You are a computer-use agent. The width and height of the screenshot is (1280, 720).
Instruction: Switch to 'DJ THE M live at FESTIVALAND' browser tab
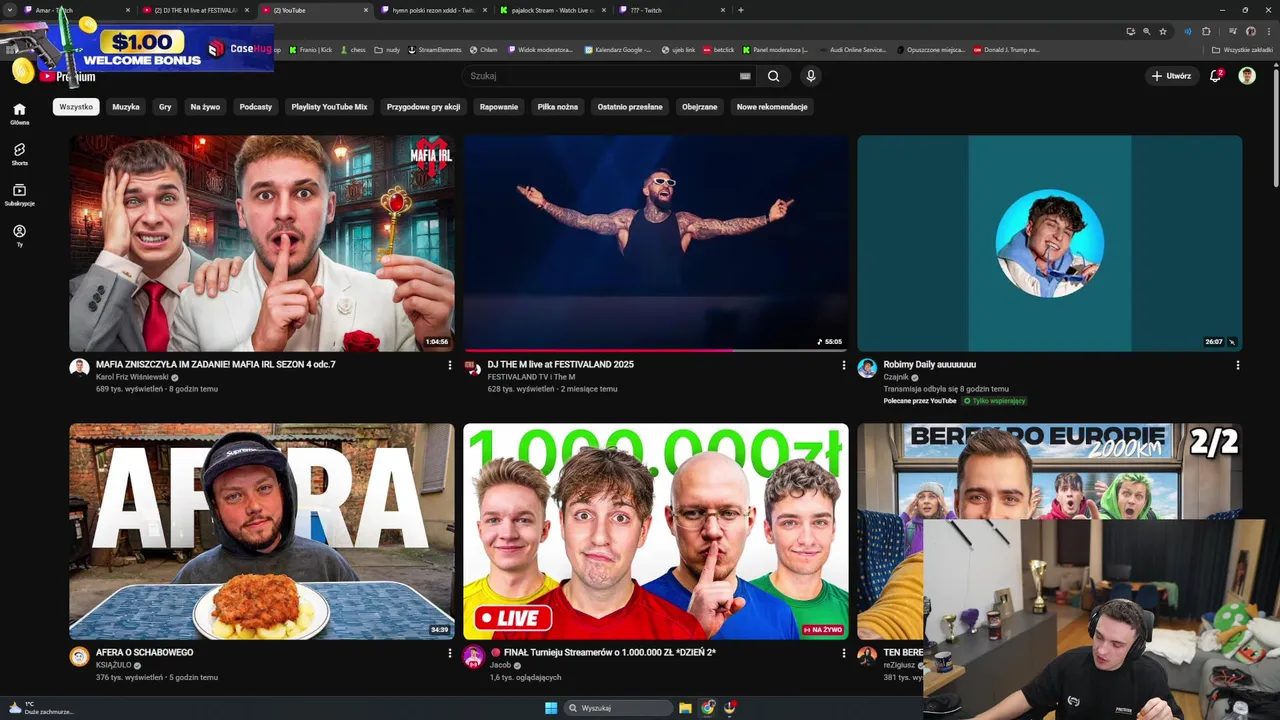(x=195, y=10)
